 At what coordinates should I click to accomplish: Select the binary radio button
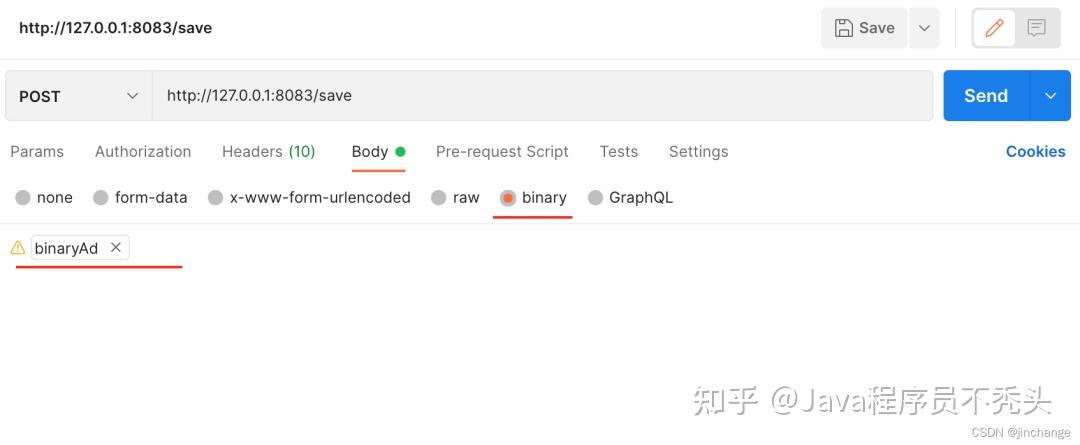(x=508, y=198)
